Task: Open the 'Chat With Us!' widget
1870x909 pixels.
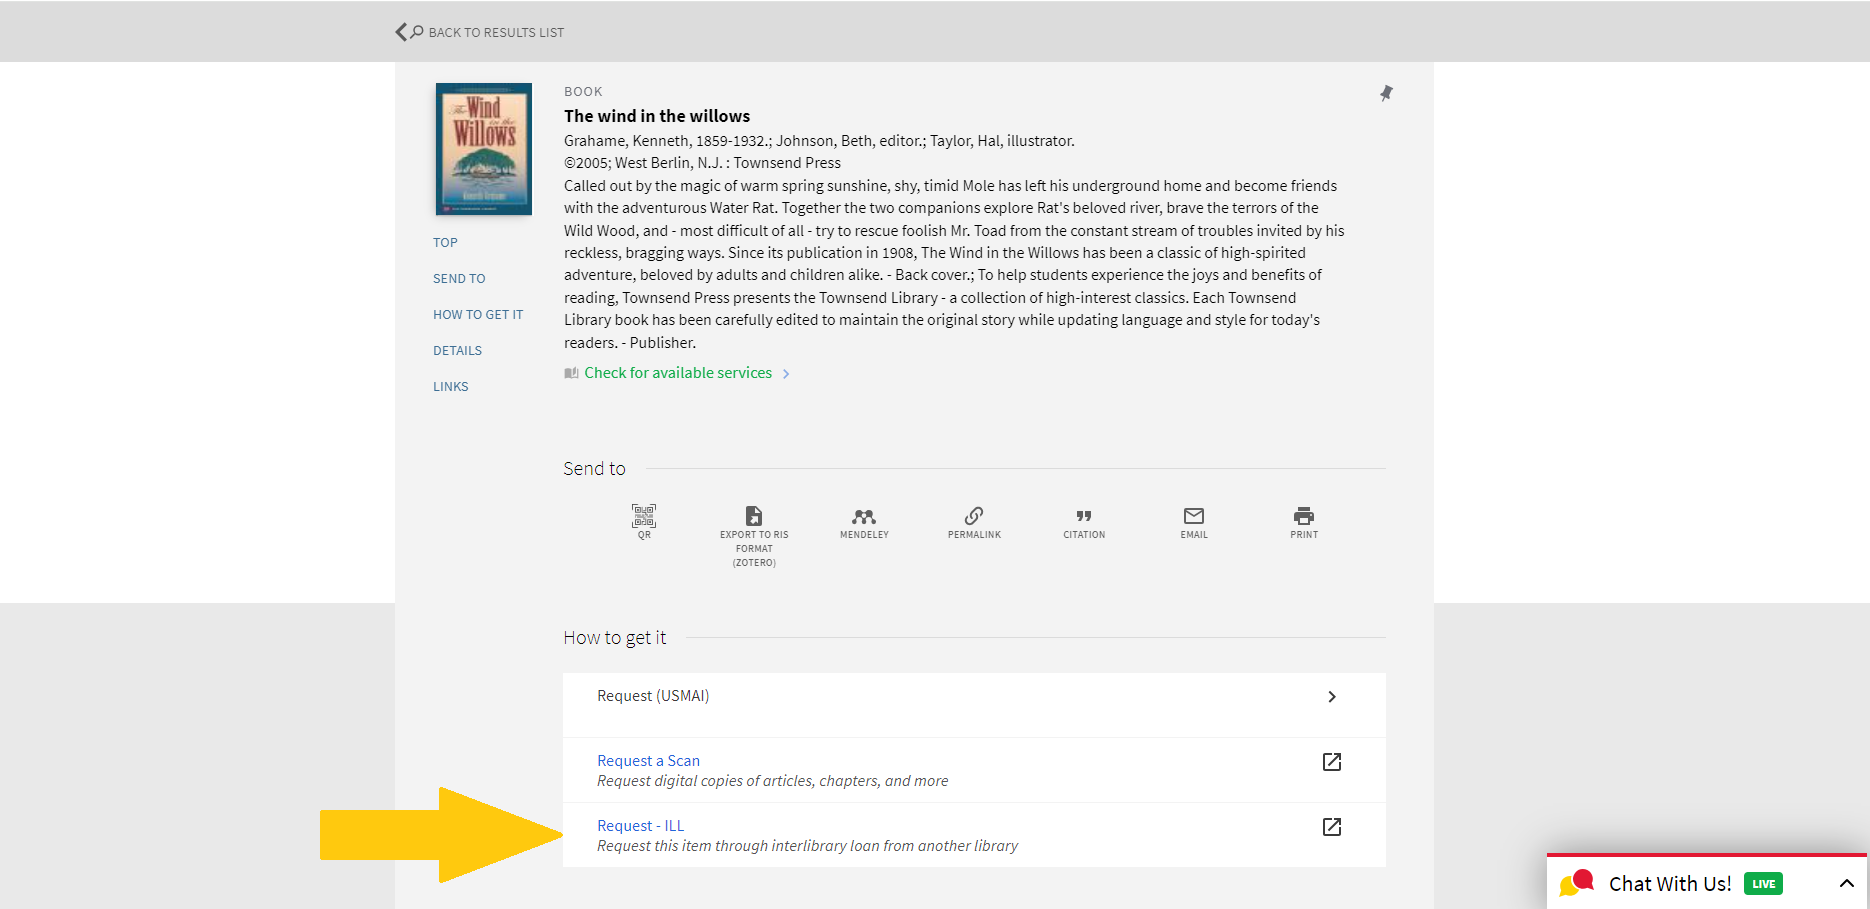Action: coord(1706,883)
